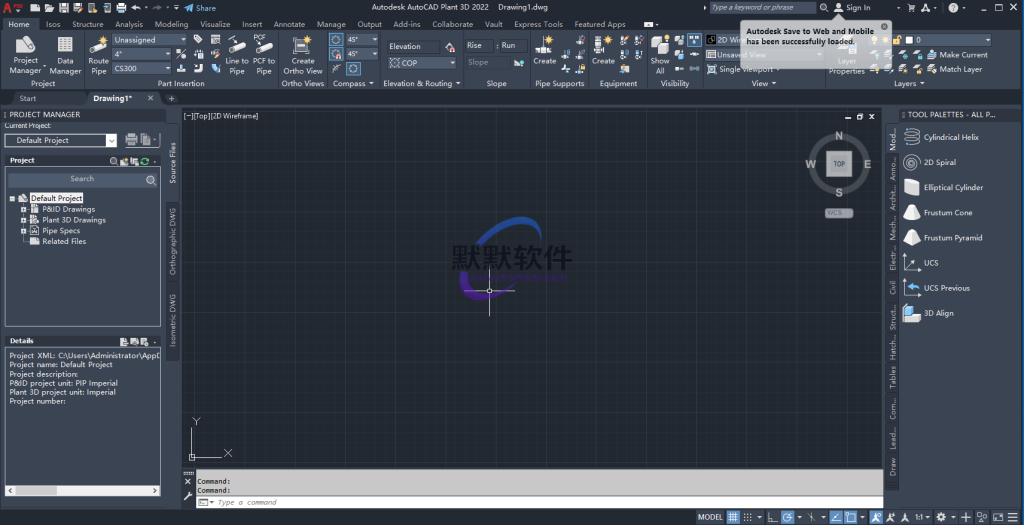1024x525 pixels.
Task: Choose Frustum Cone from tool palette
Action: [x=947, y=213]
